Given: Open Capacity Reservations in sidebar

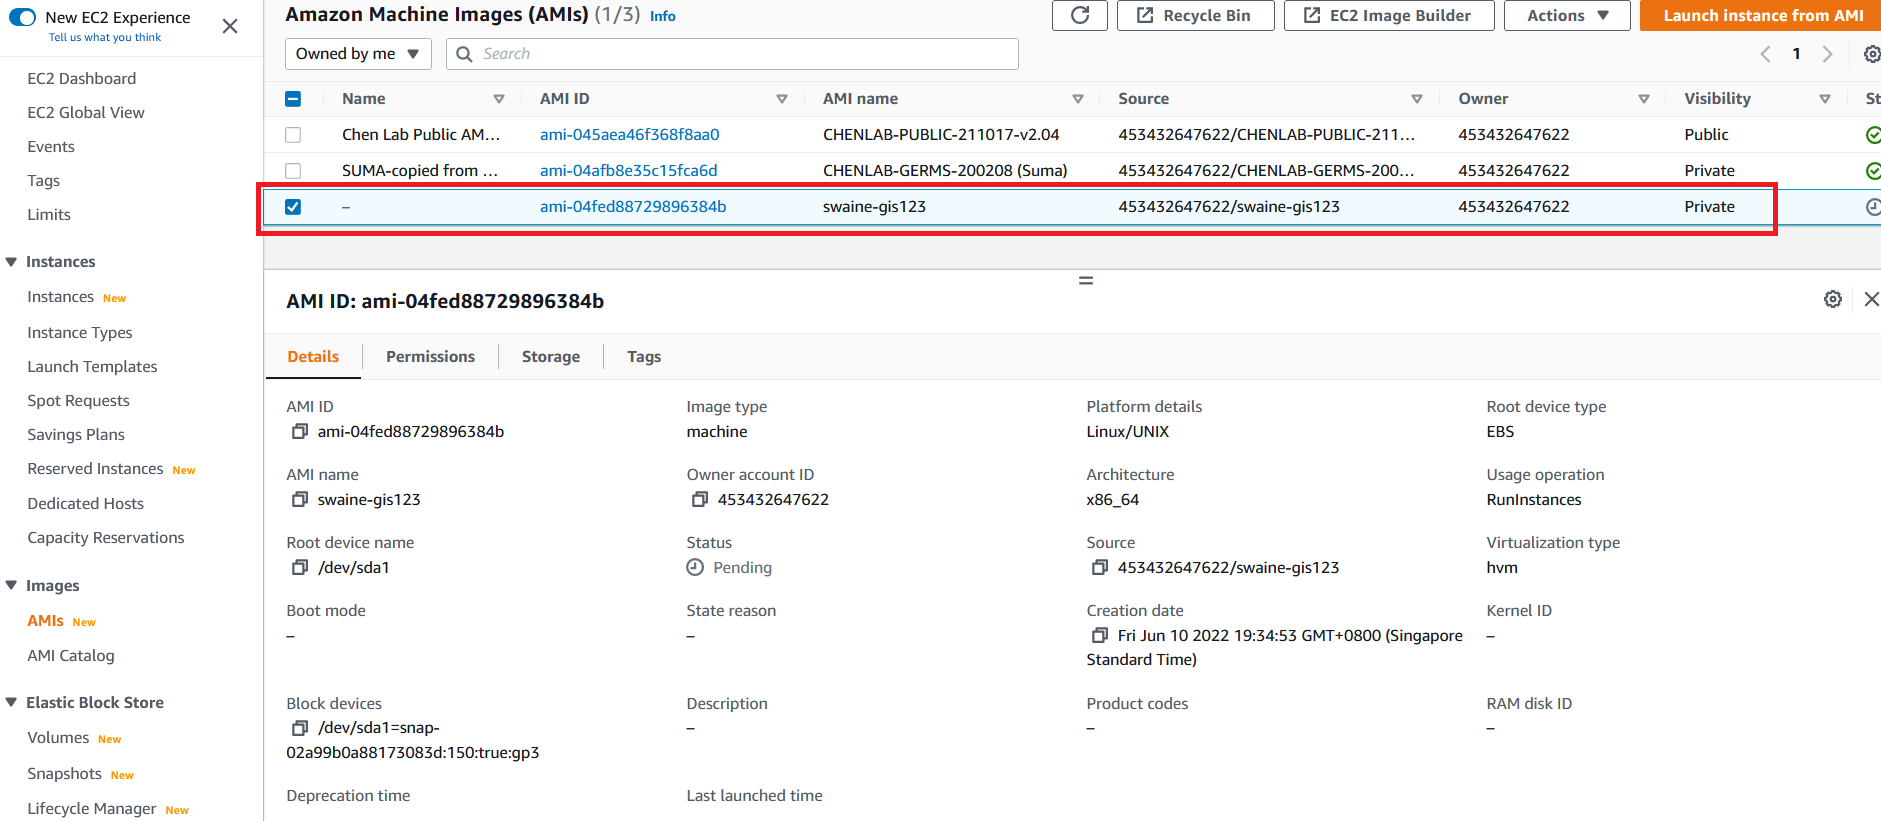Looking at the screenshot, I should point(106,538).
